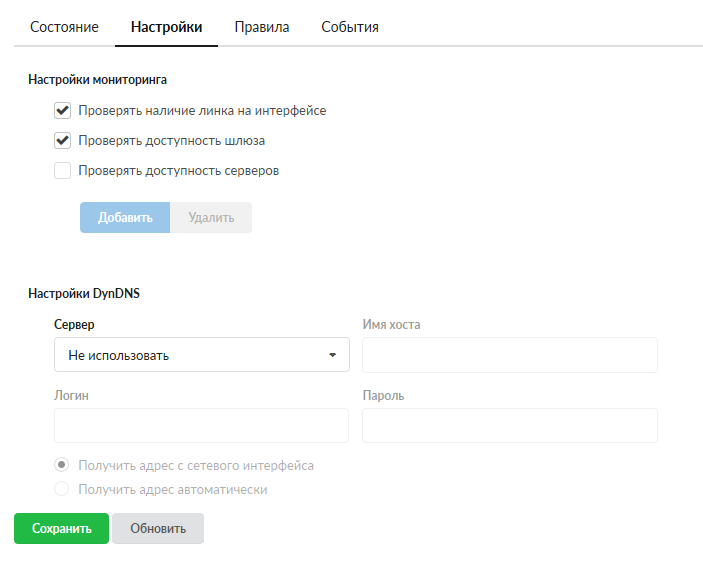Viewport: 703px width, 573px height.
Task: Click the Обновить button
Action: [x=158, y=529]
